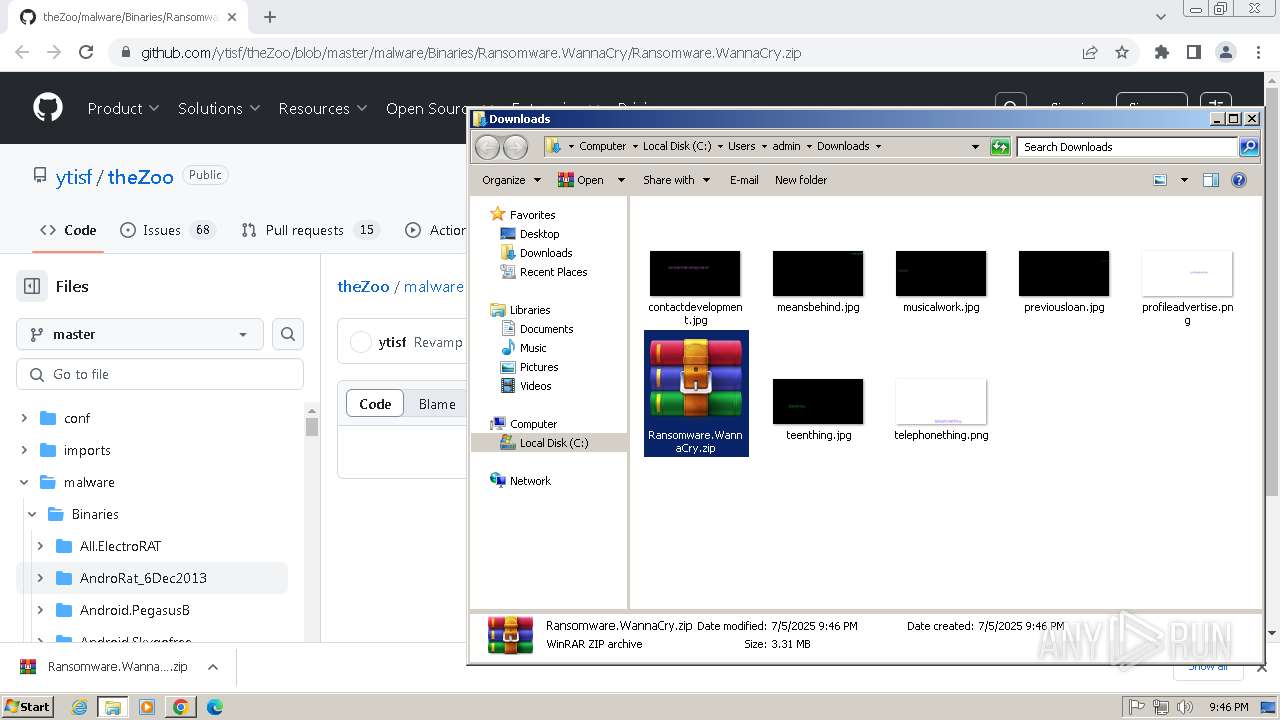Click the volume speaker tray icon
Viewport: 1280px width, 720px height.
[1185, 707]
